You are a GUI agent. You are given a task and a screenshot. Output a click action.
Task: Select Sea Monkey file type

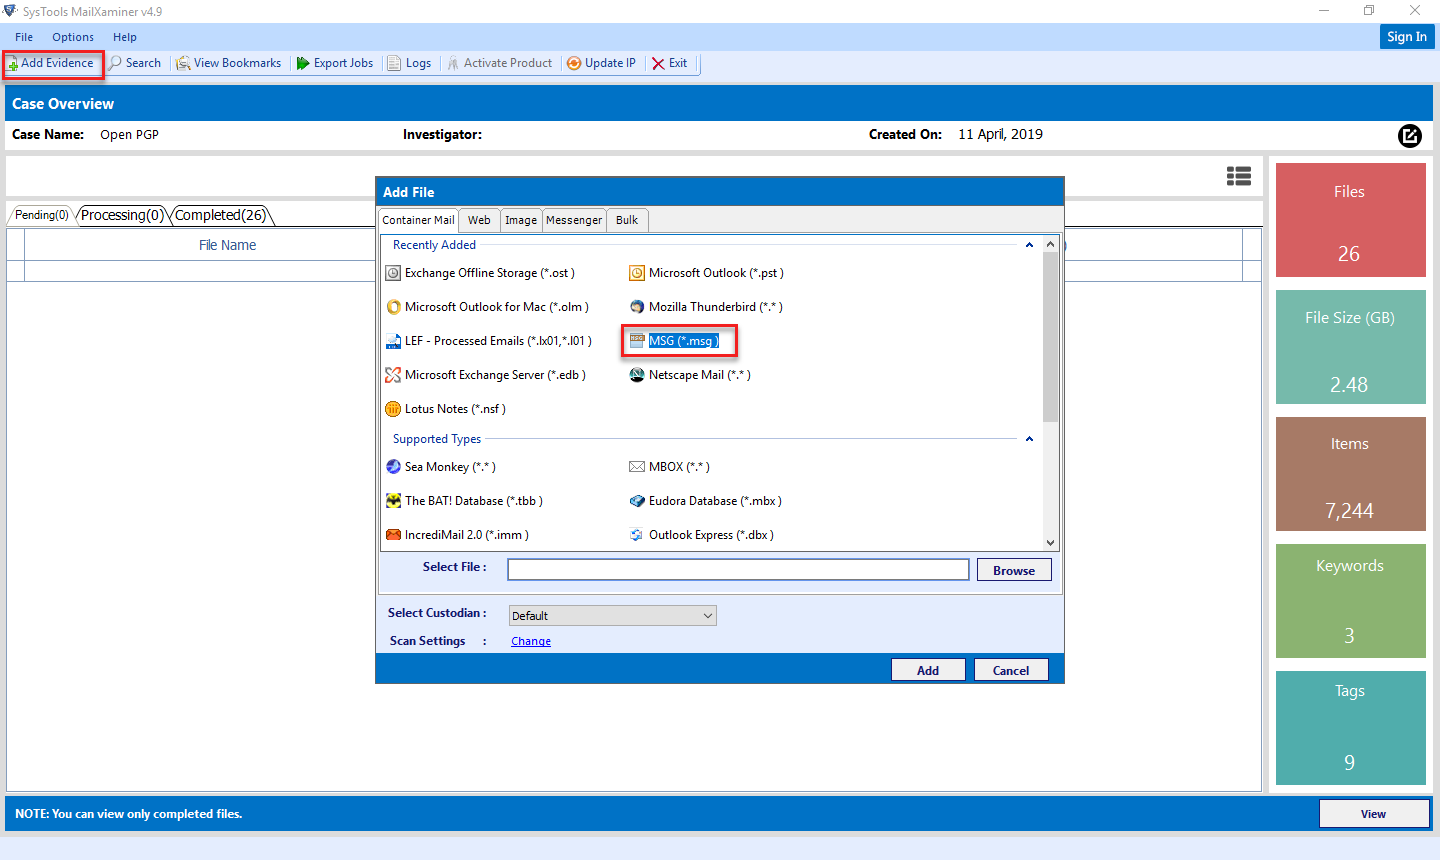point(441,467)
